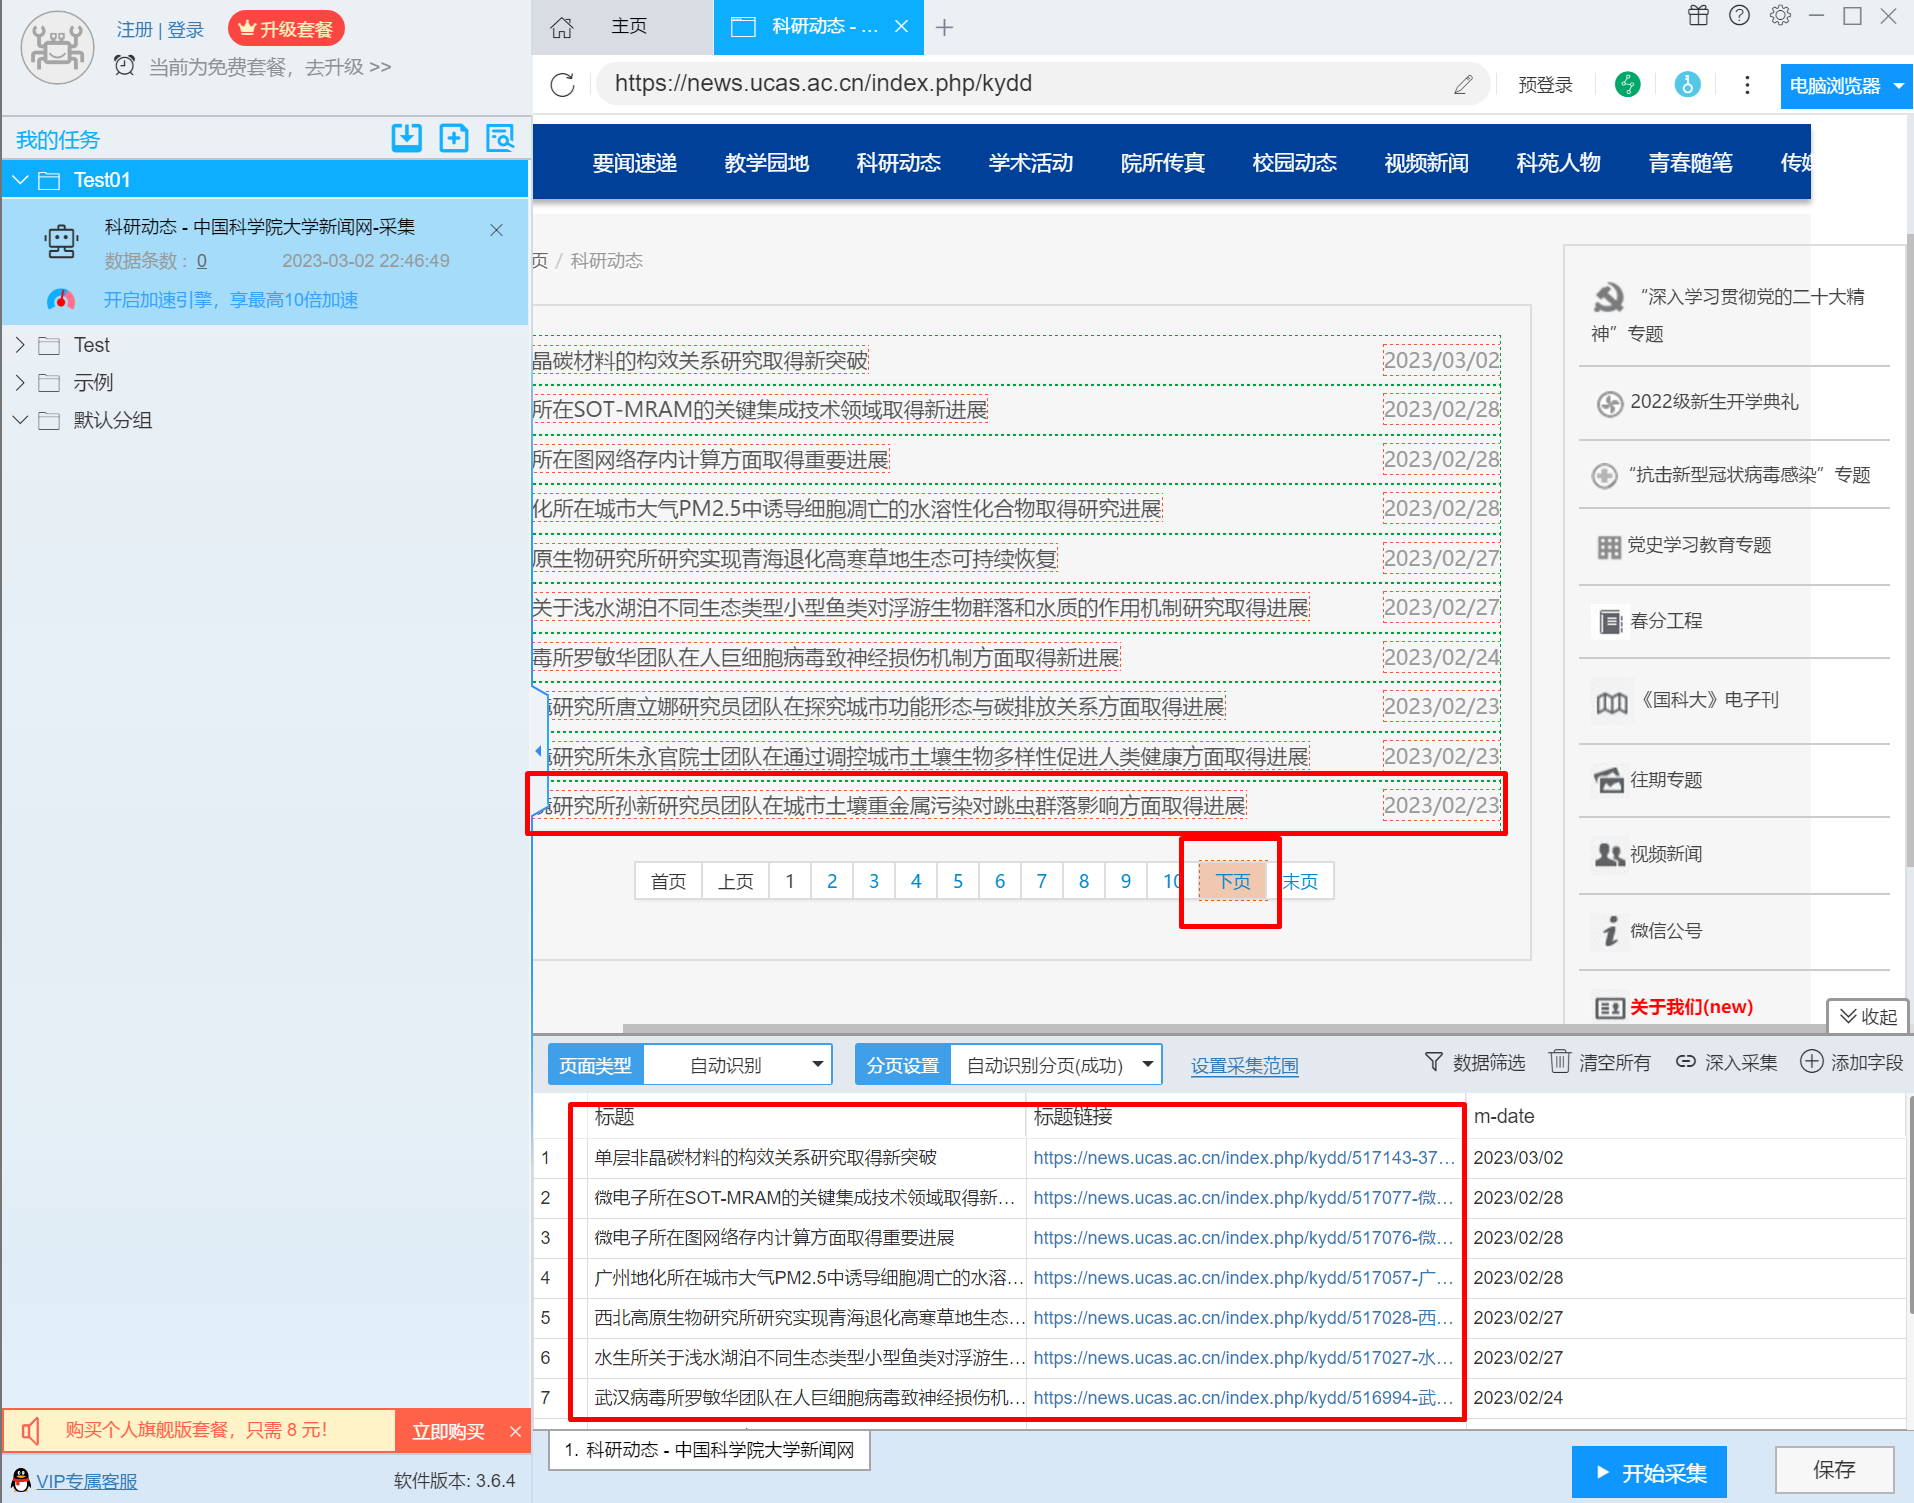Click the 清空所有 trash icon

[1559, 1061]
